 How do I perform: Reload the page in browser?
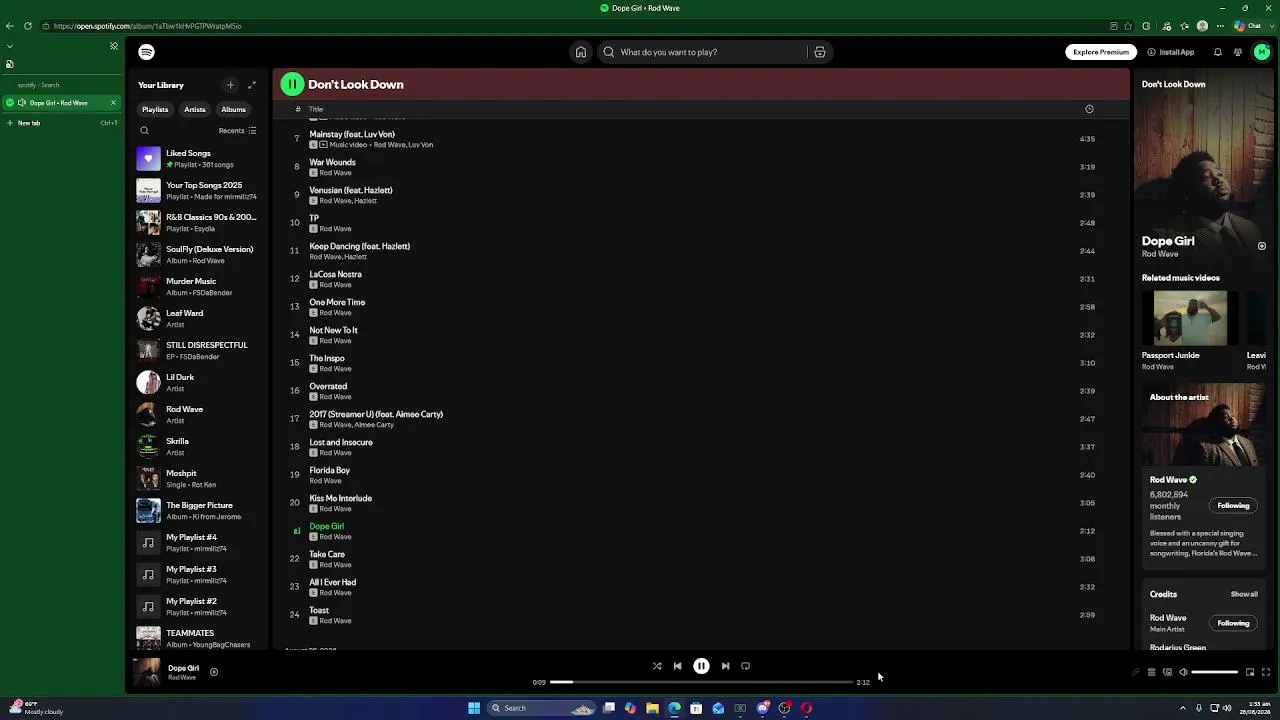coord(27,26)
